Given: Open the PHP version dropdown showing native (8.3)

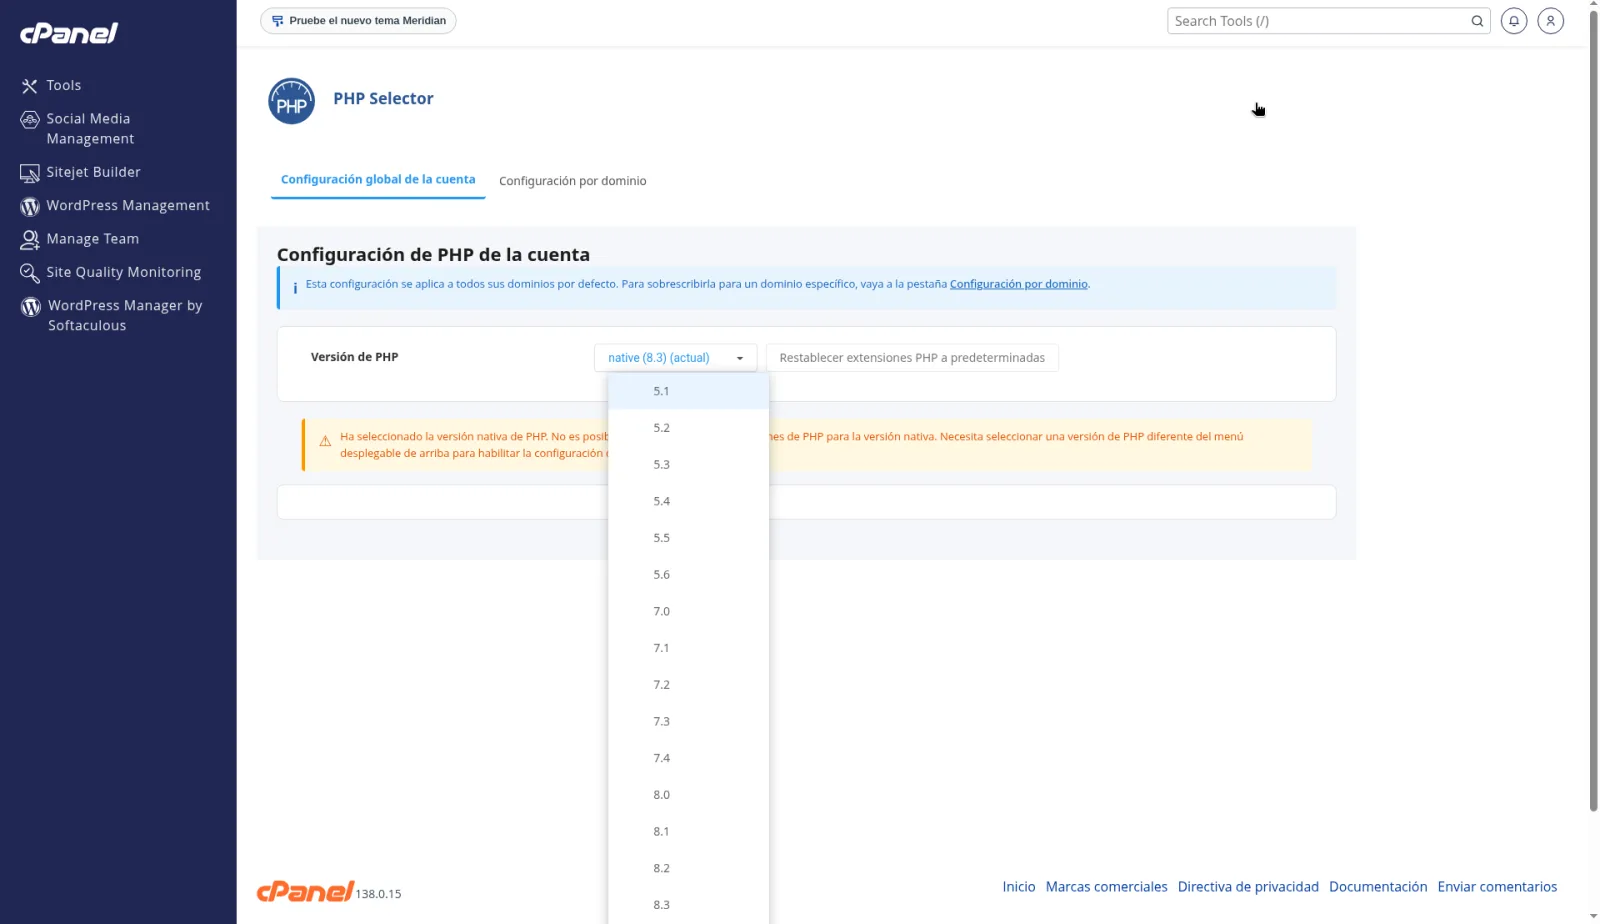Looking at the screenshot, I should (x=675, y=358).
